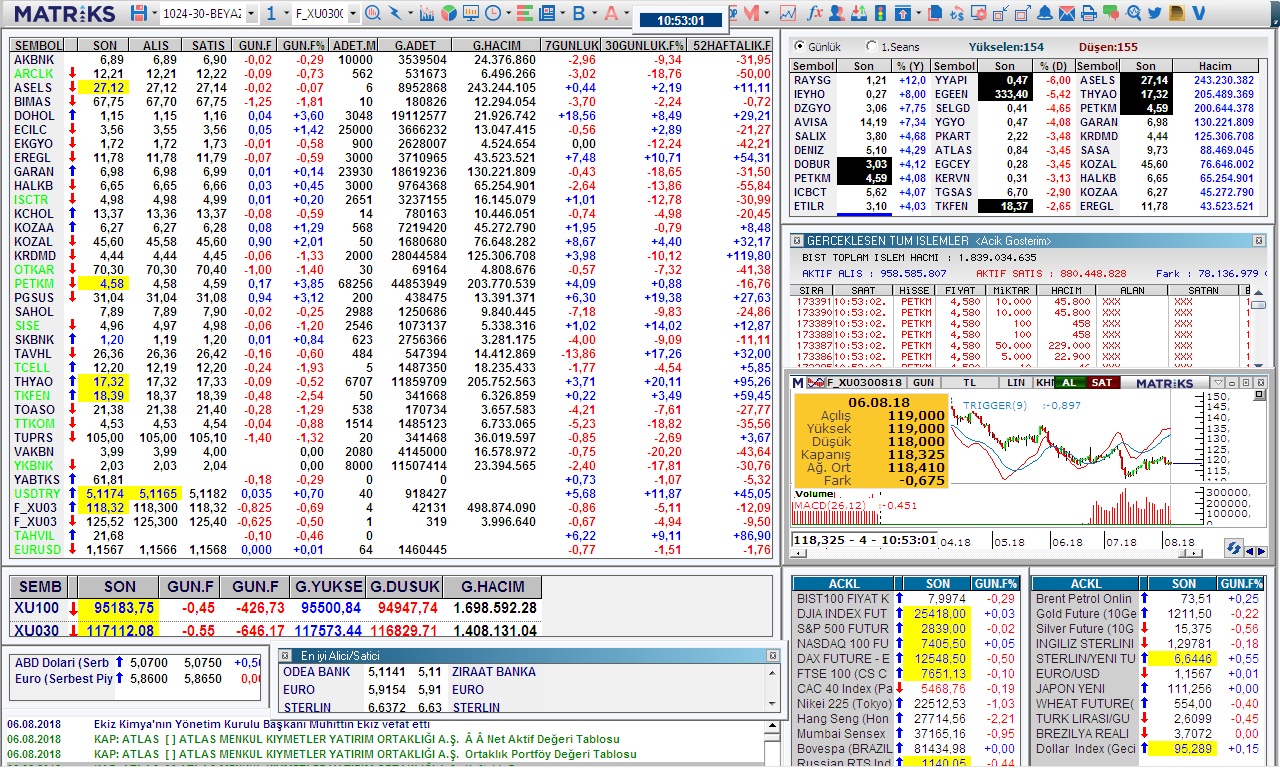The width and height of the screenshot is (1280, 768).
Task: Click the chart value input field showing 118,325
Action: coord(866,540)
